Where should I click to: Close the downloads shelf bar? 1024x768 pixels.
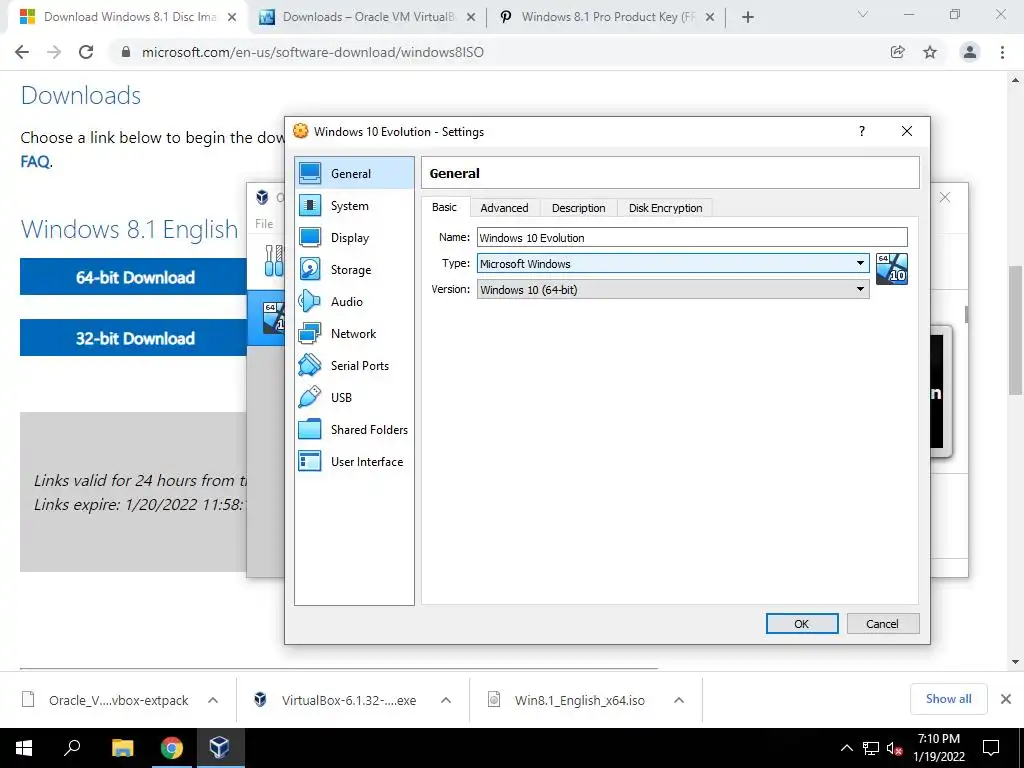point(1006,699)
